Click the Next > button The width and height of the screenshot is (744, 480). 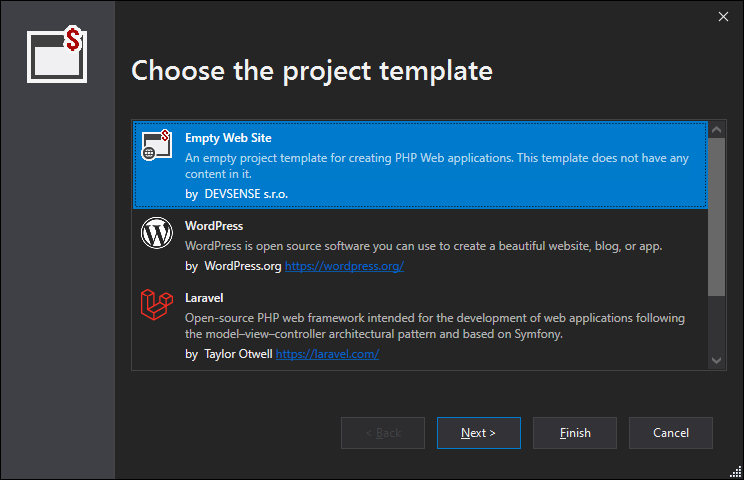pos(479,433)
